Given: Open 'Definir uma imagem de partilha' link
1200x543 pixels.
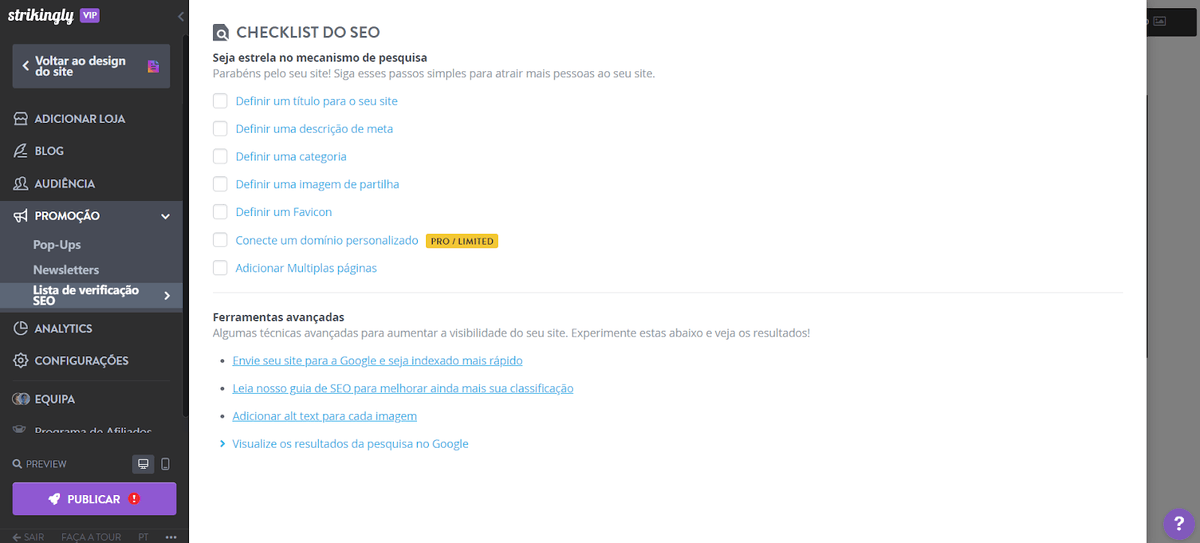Looking at the screenshot, I should [317, 184].
